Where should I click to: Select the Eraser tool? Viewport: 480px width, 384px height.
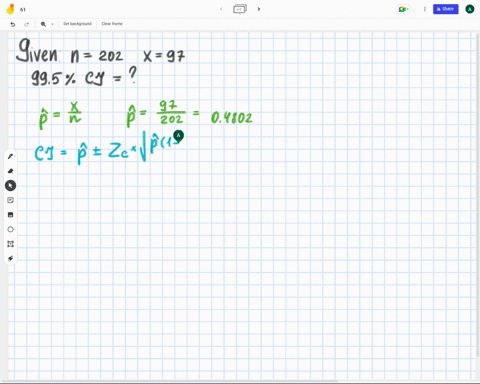pos(10,171)
